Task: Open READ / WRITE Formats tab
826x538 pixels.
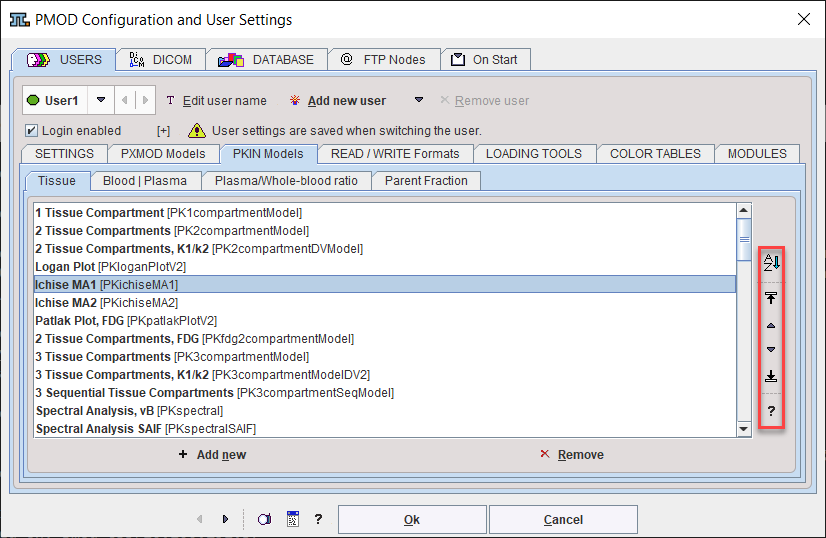Action: 395,154
